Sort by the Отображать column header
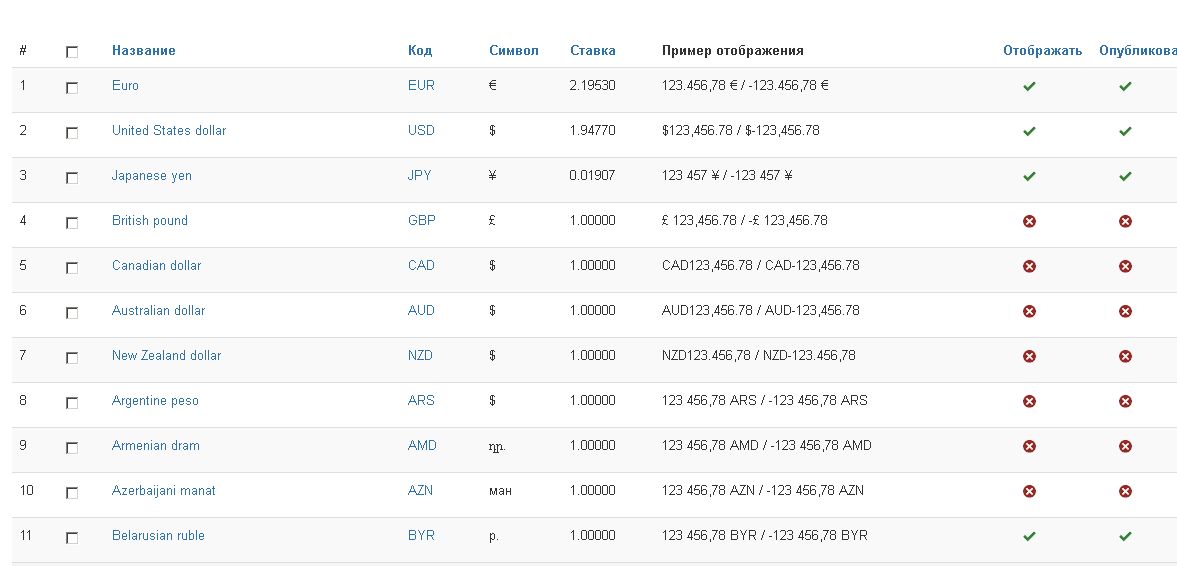 pos(1042,50)
